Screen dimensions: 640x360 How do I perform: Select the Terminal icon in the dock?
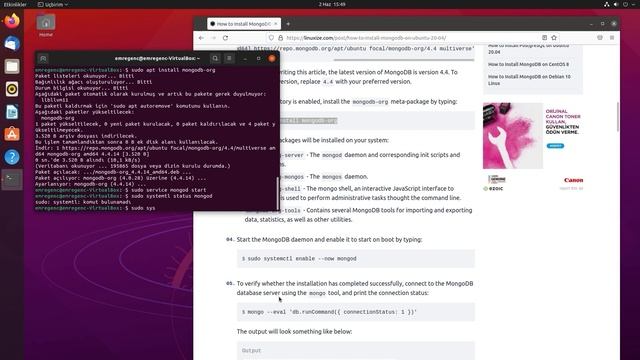click(12, 180)
